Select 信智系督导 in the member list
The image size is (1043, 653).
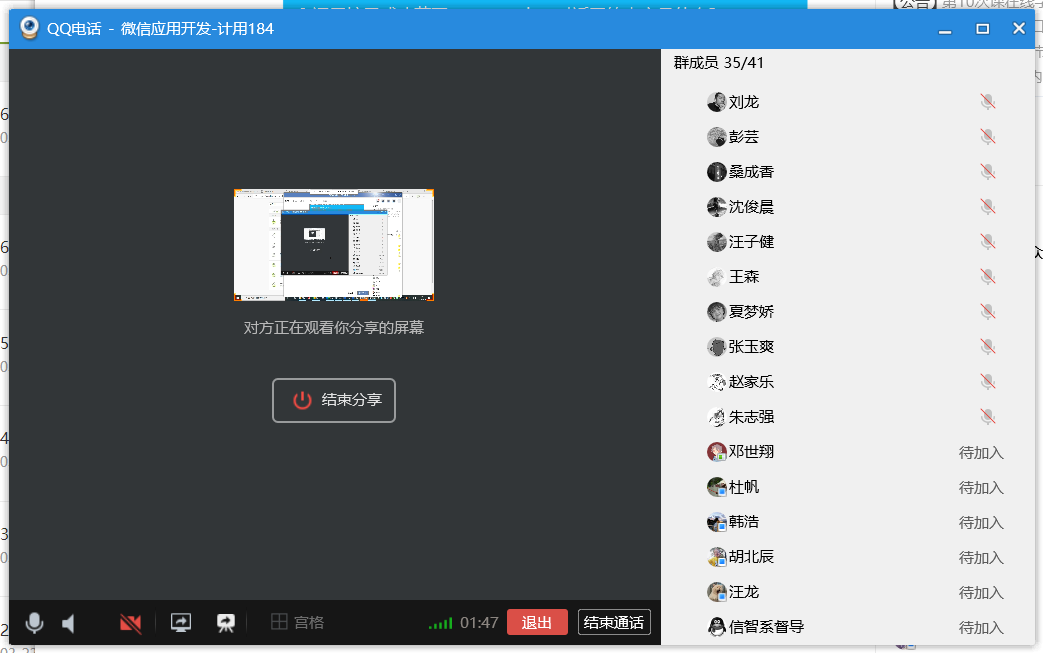[x=766, y=627]
